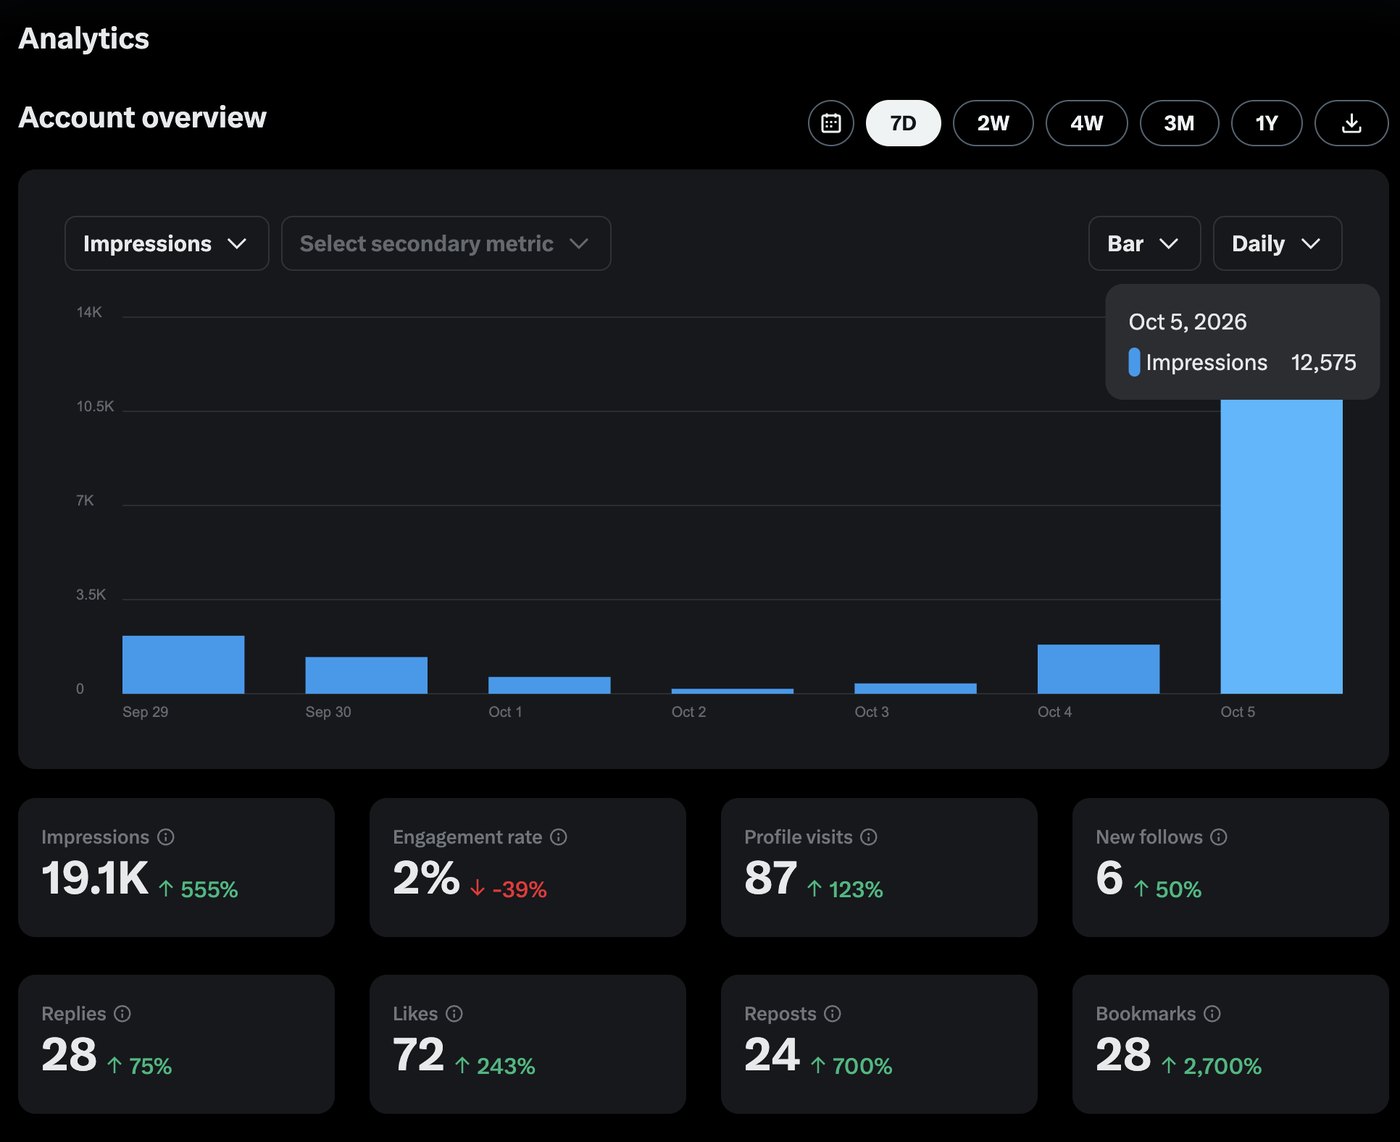This screenshot has height=1142, width=1400.
Task: Click the Oct 4 impressions bar
Action: tap(1098, 669)
